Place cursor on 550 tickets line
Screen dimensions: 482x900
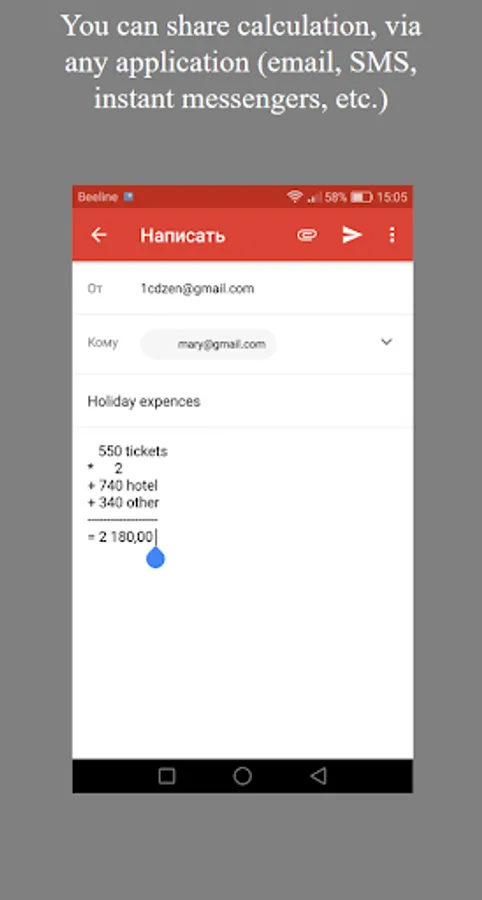pos(133,451)
